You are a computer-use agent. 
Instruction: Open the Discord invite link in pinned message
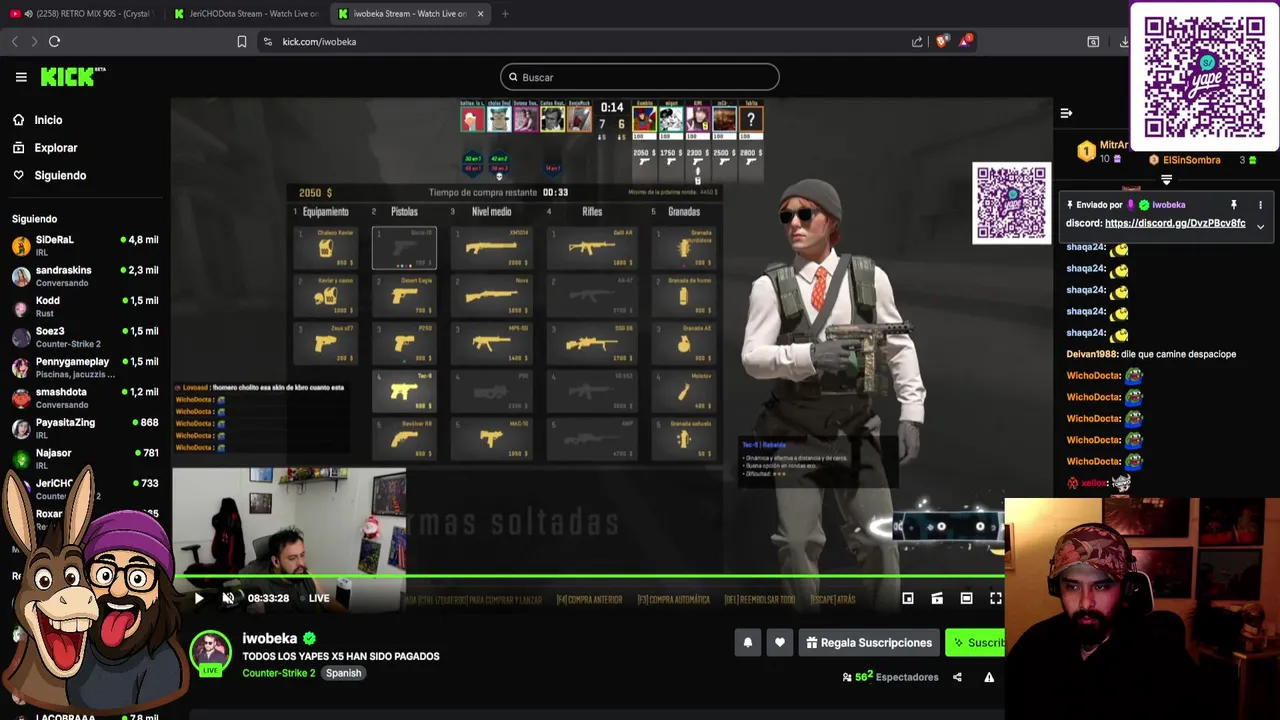(x=1175, y=223)
